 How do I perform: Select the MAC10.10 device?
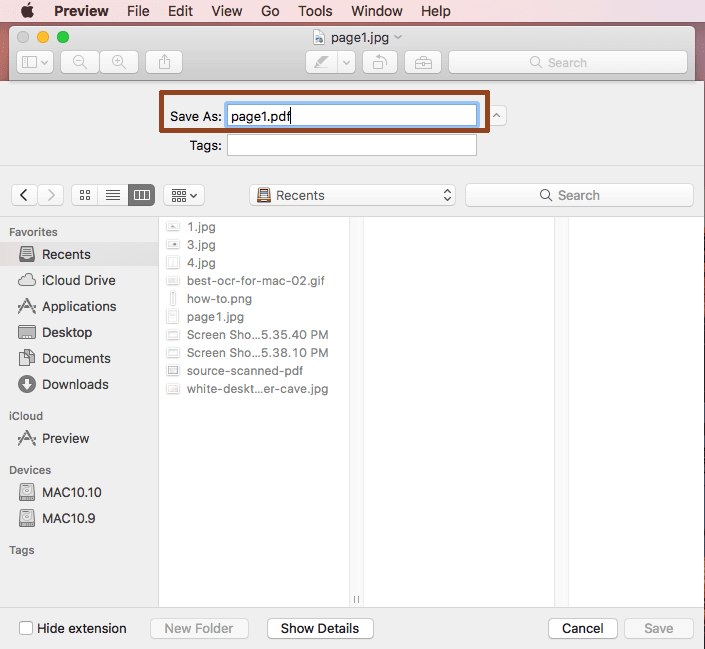coord(79,492)
